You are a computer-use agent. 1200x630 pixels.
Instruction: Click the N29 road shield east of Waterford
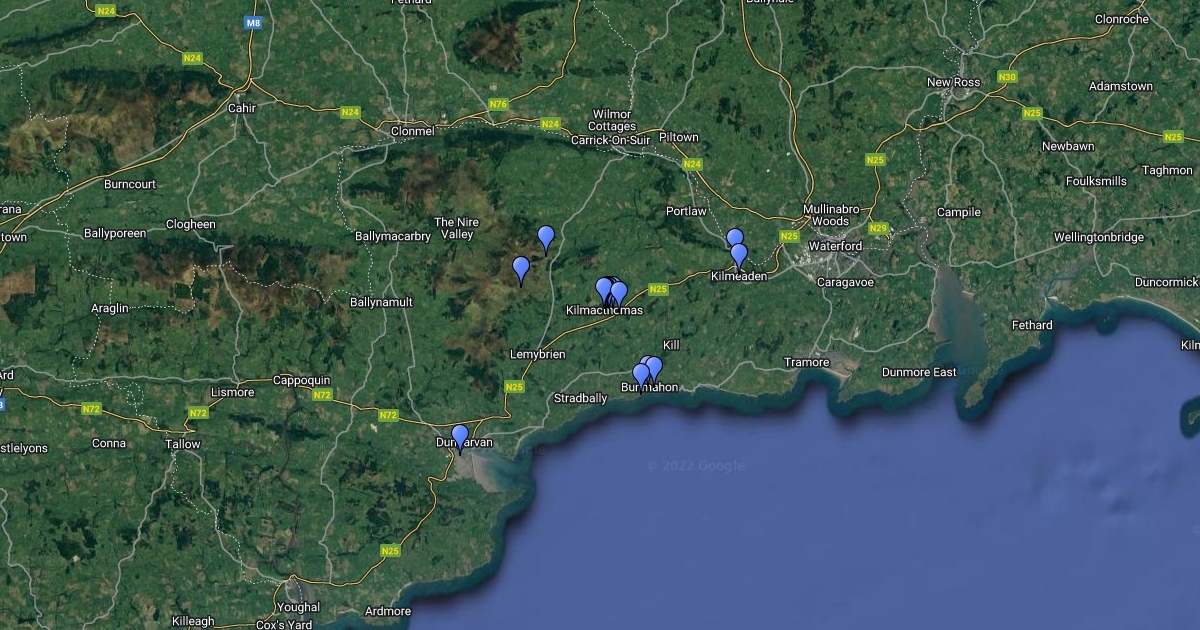click(x=878, y=228)
